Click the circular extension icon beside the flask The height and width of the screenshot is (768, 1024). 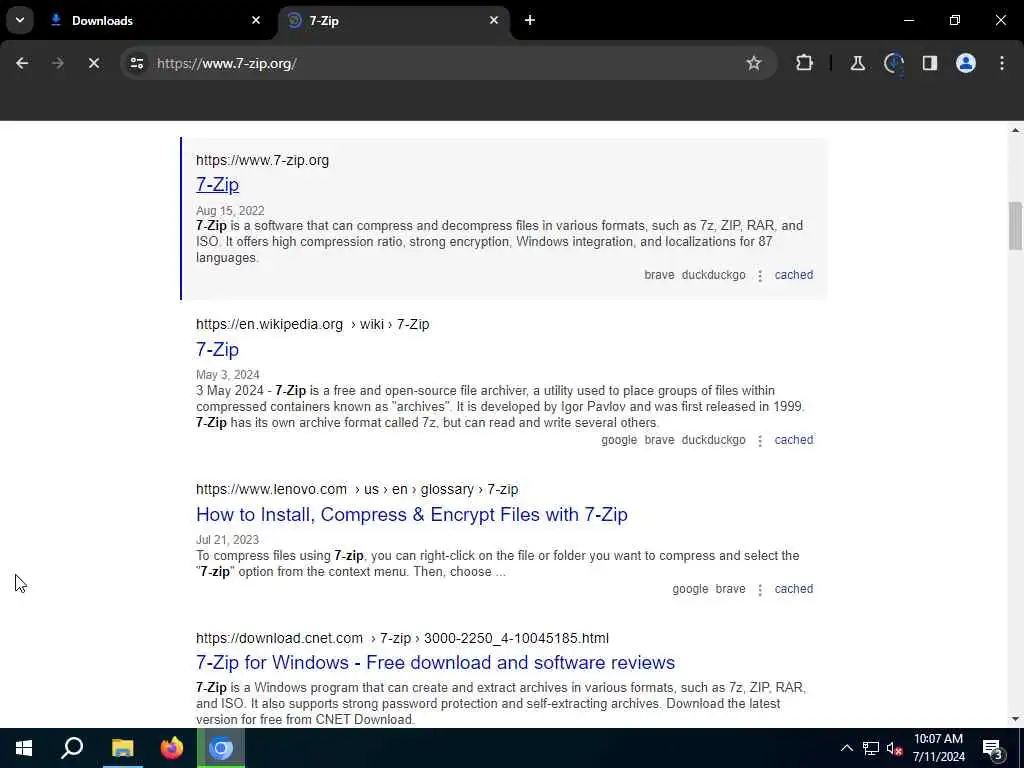coord(893,63)
